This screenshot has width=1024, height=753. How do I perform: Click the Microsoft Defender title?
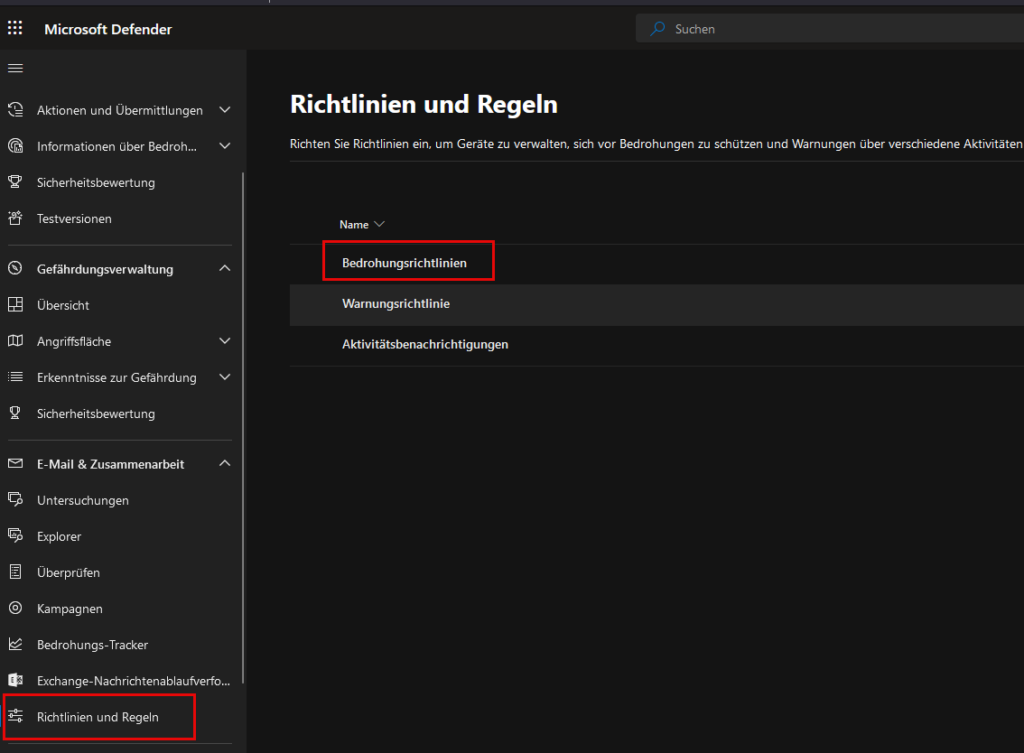coord(108,29)
